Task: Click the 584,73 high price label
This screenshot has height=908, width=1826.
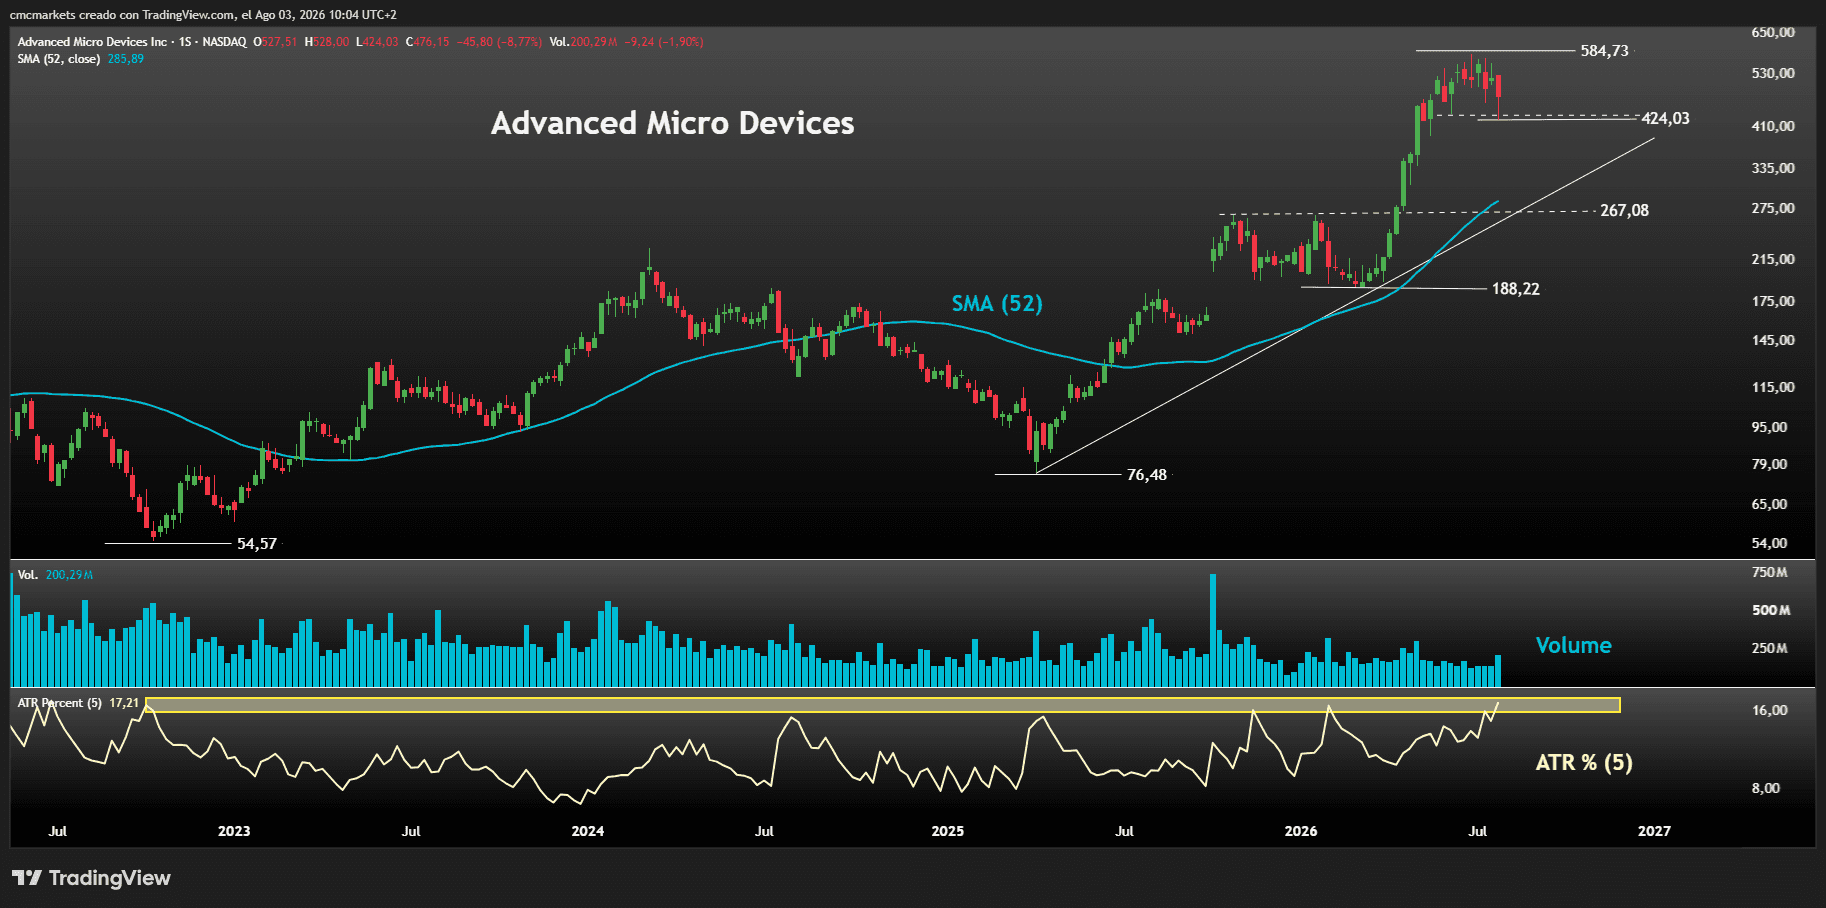Action: tap(1604, 51)
